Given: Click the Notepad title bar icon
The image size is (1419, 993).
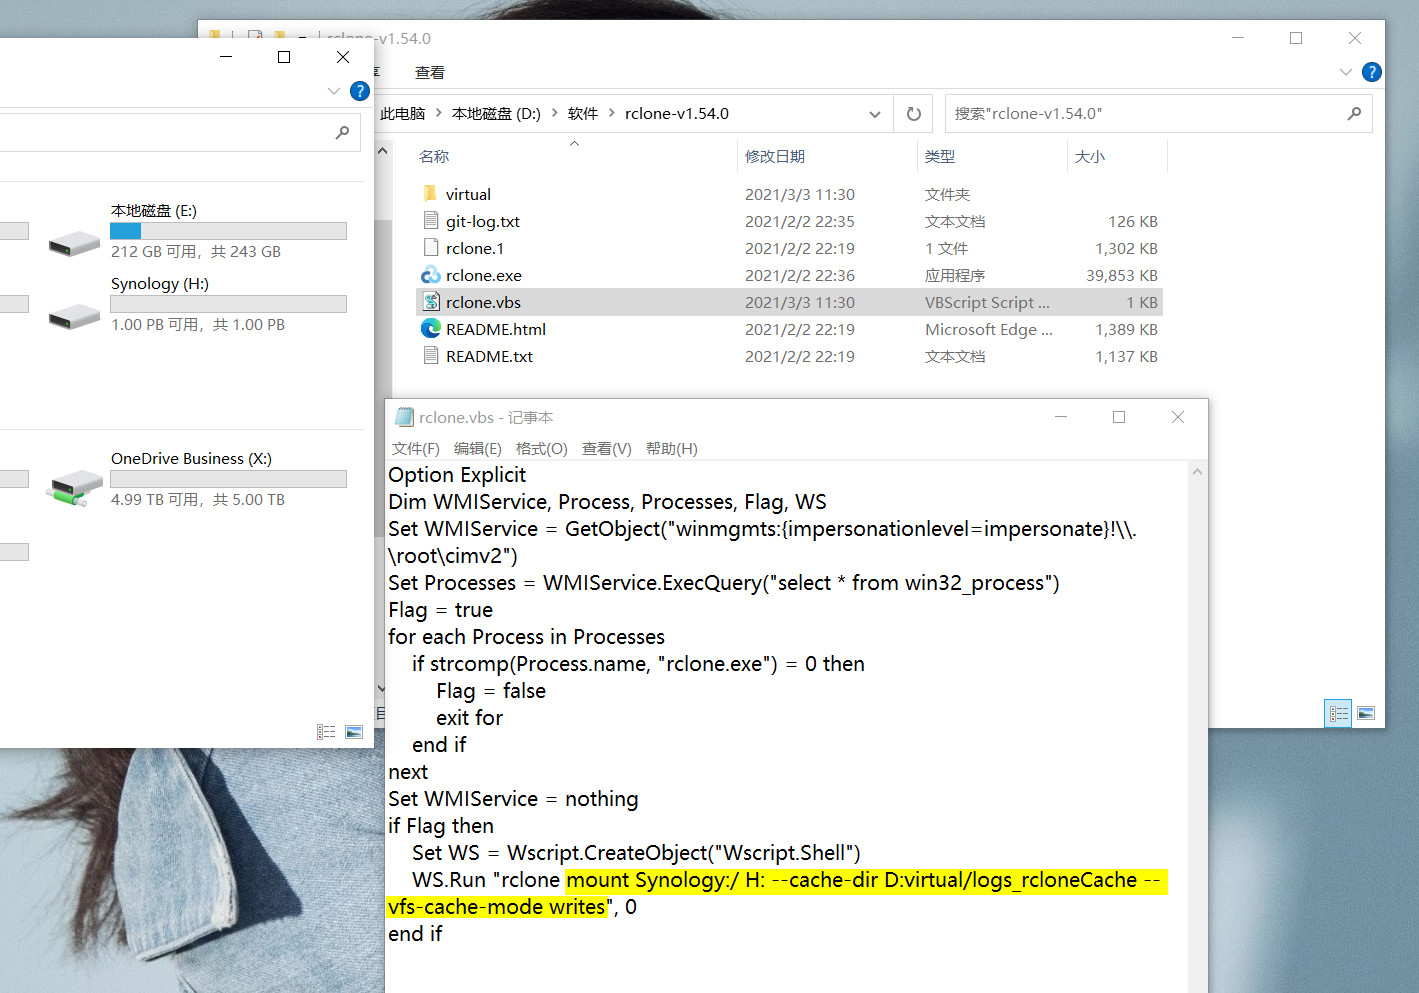Looking at the screenshot, I should click(x=404, y=417).
